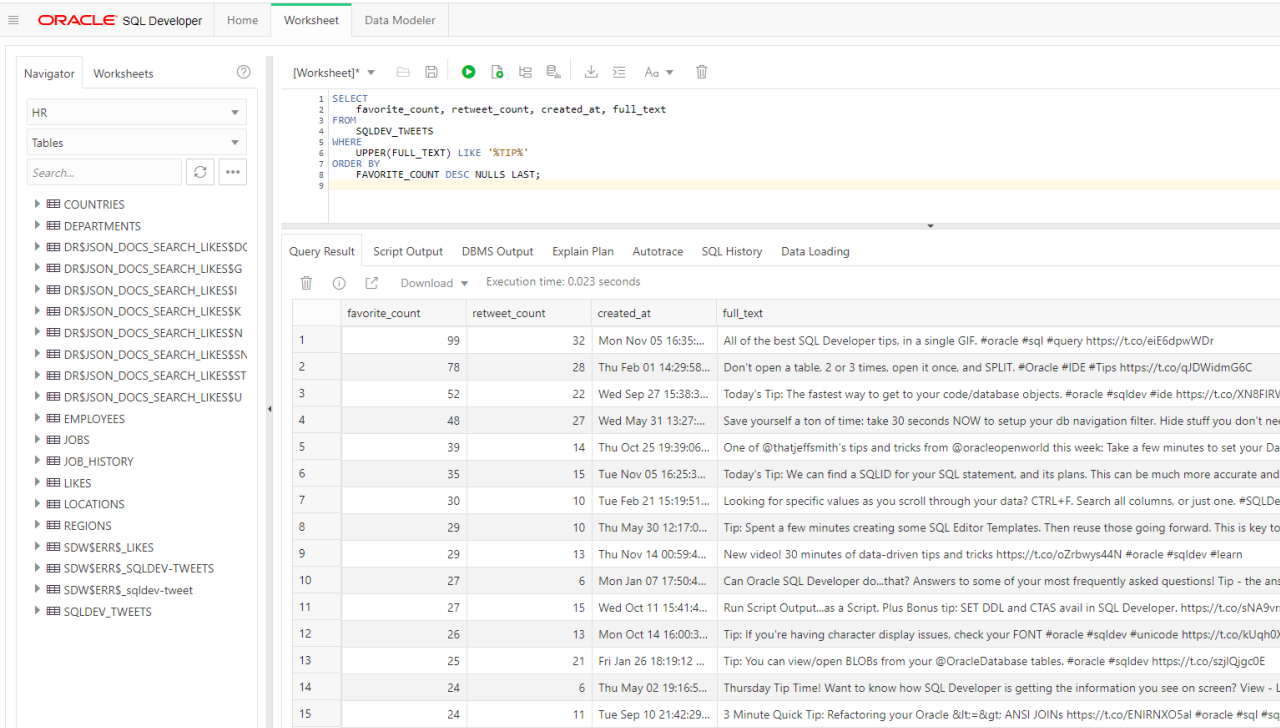Save the worksheet with the disk icon

(x=431, y=72)
